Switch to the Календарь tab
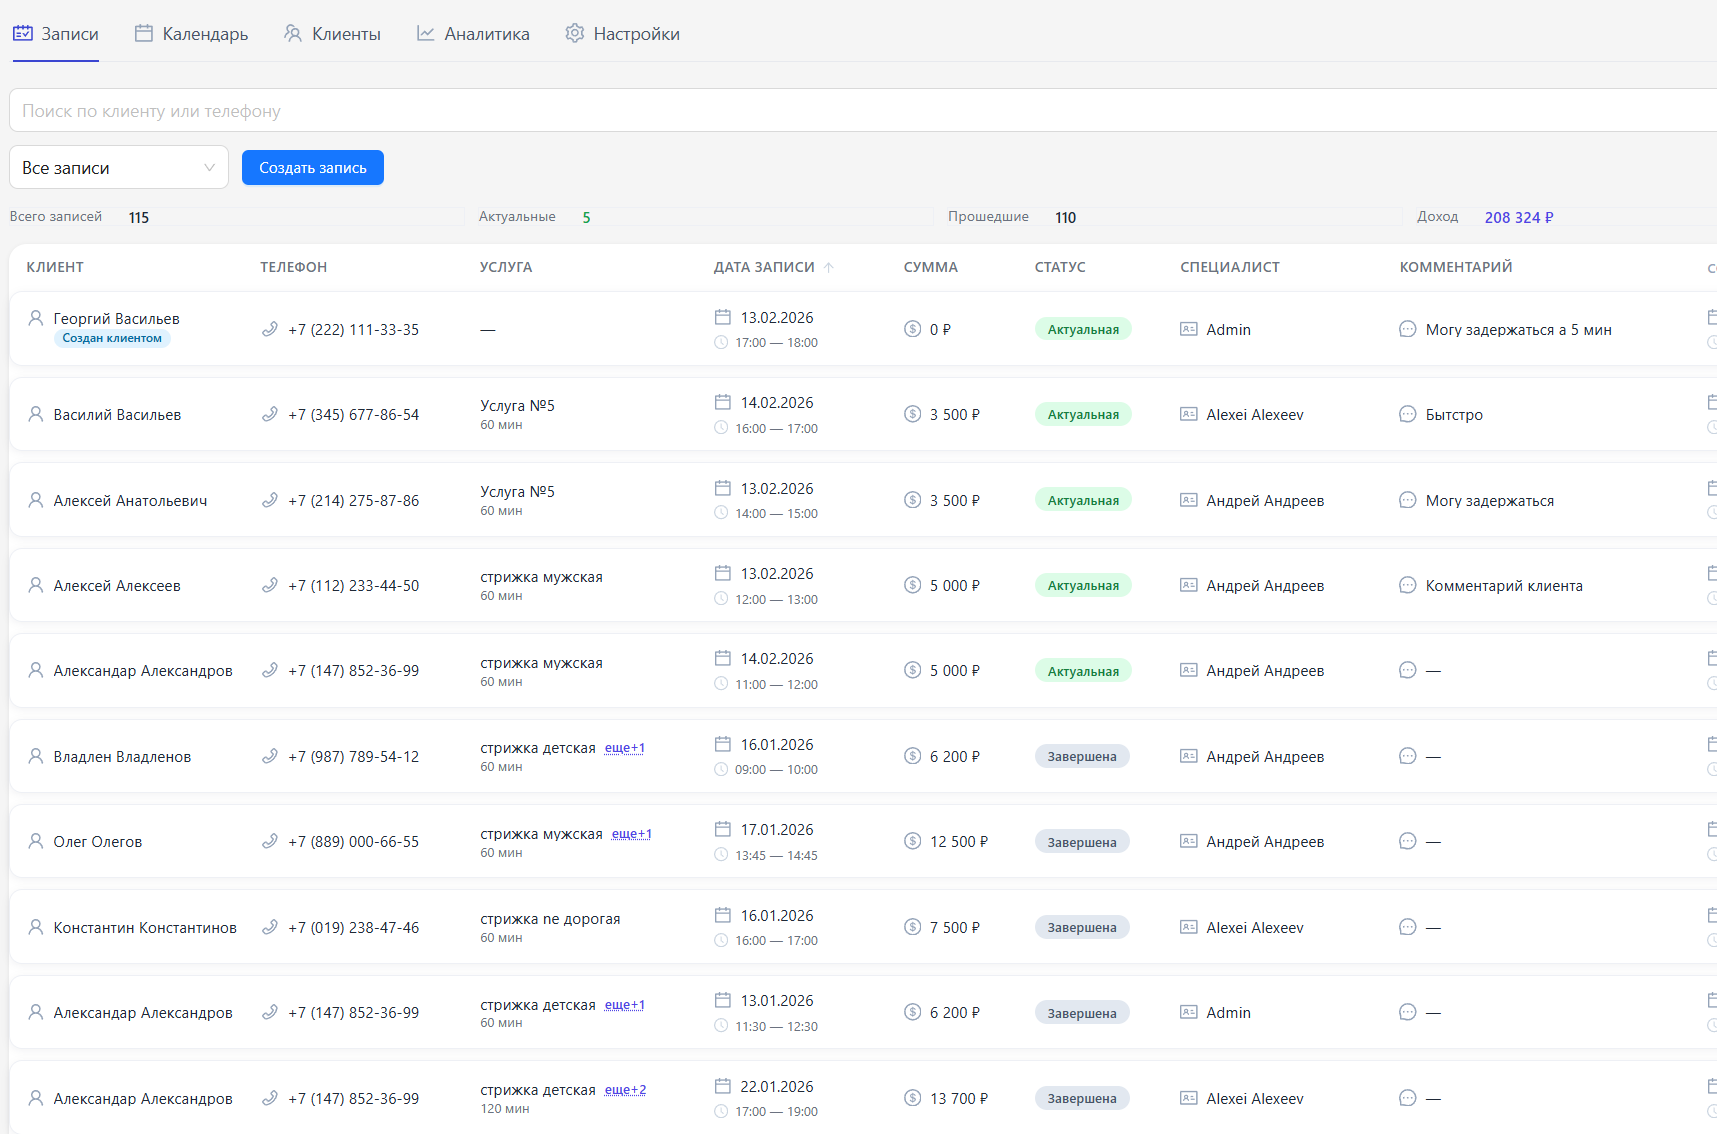 pyautogui.click(x=191, y=34)
